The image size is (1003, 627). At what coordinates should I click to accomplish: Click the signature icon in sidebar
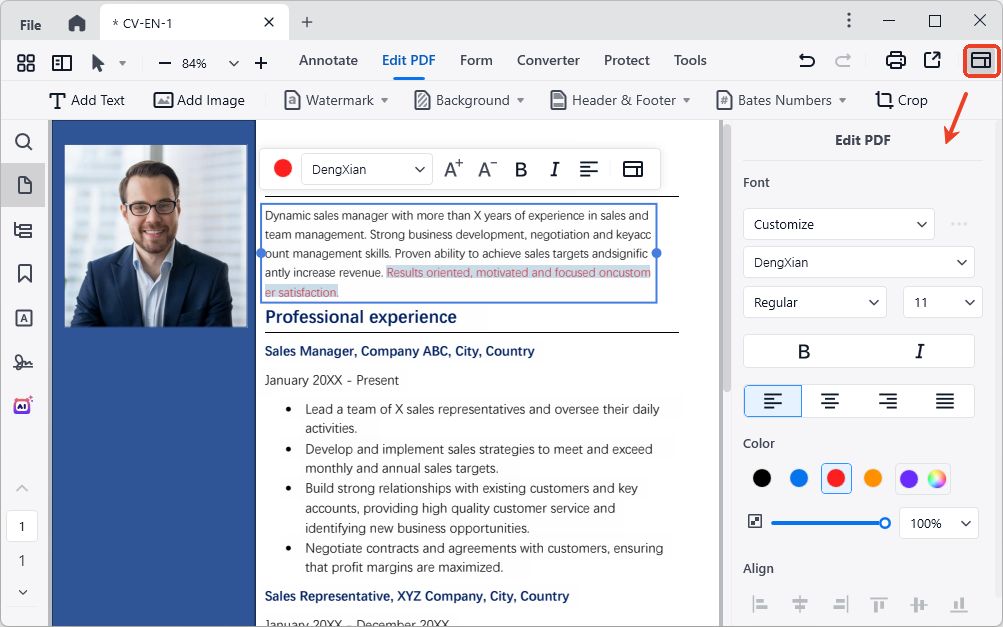(x=24, y=362)
